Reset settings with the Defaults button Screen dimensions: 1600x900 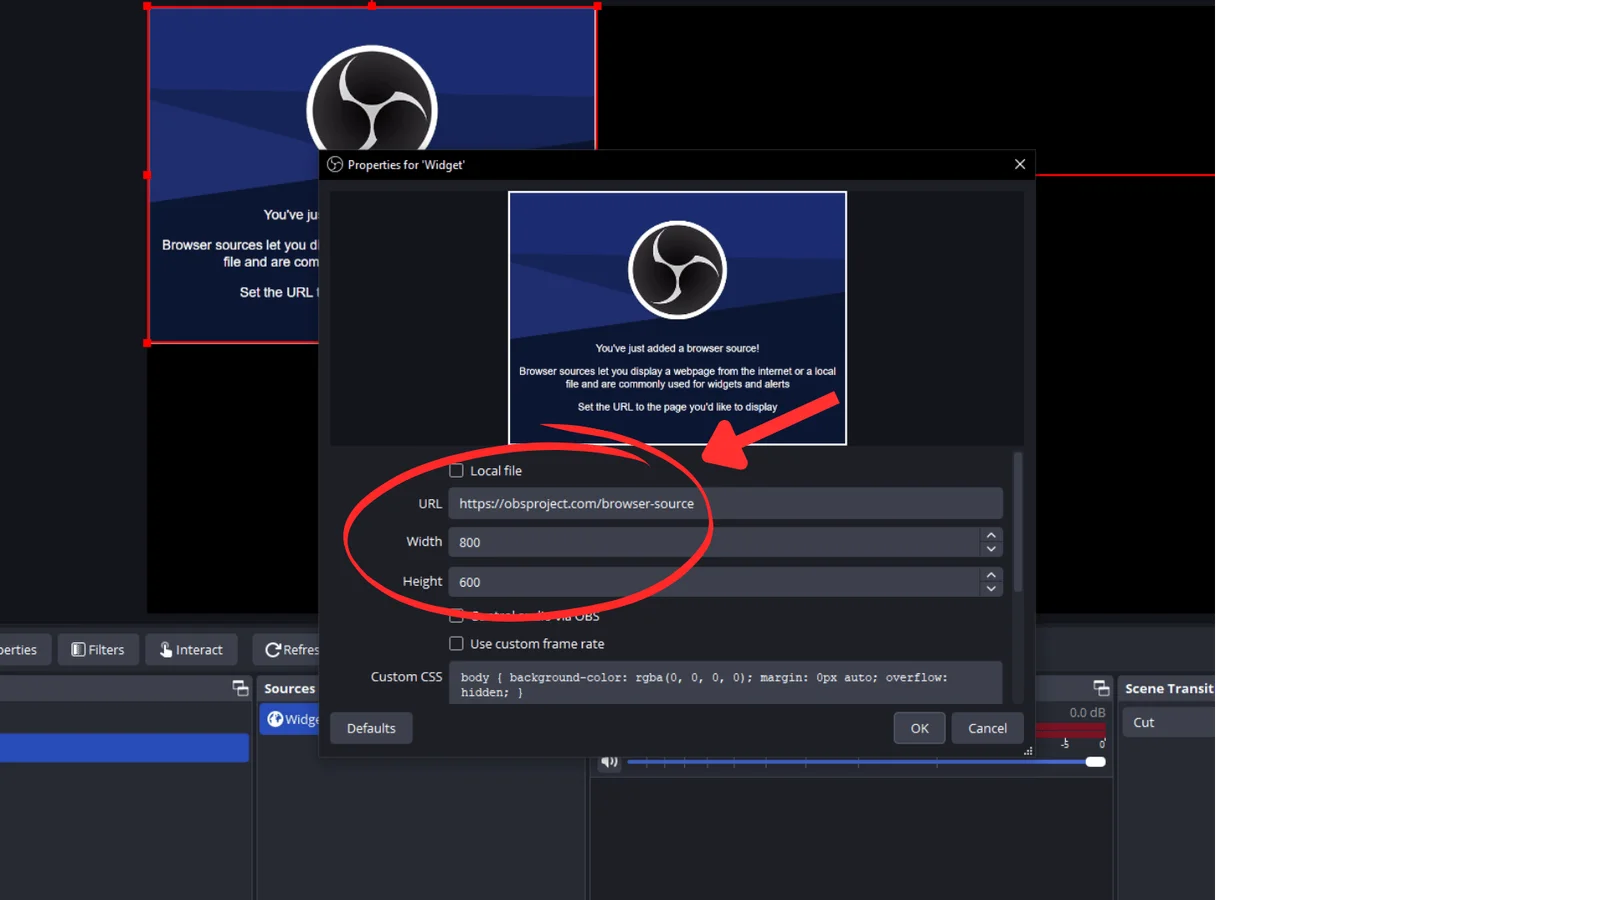point(371,728)
